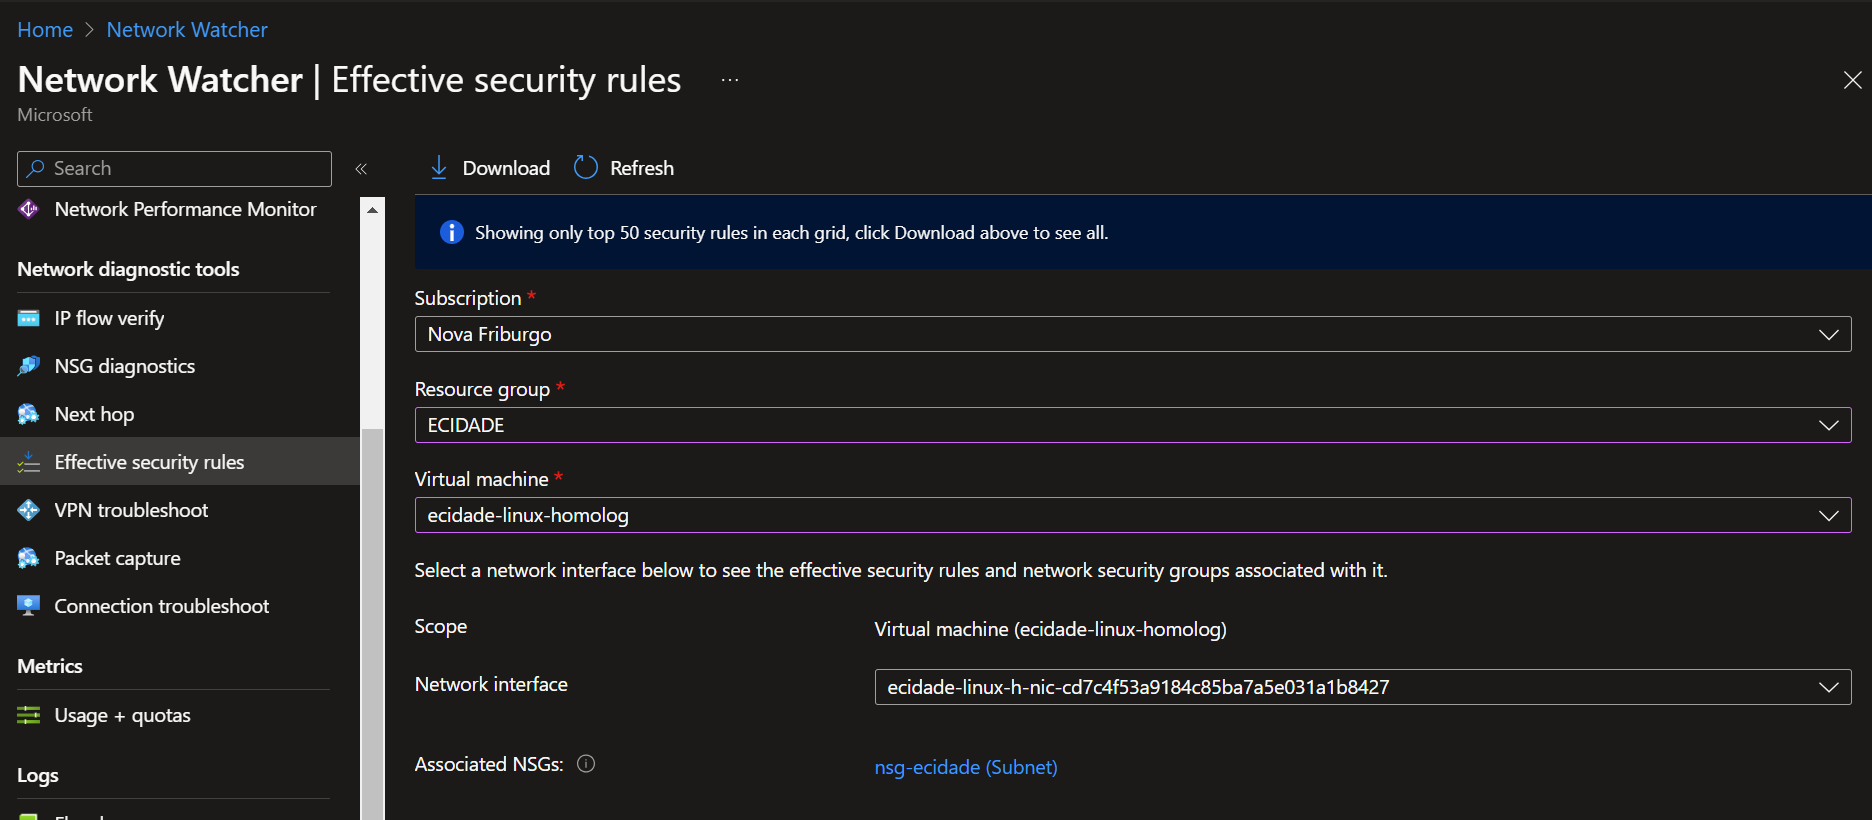Click the Refresh circular arrow icon
Image resolution: width=1872 pixels, height=820 pixels.
[x=586, y=167]
